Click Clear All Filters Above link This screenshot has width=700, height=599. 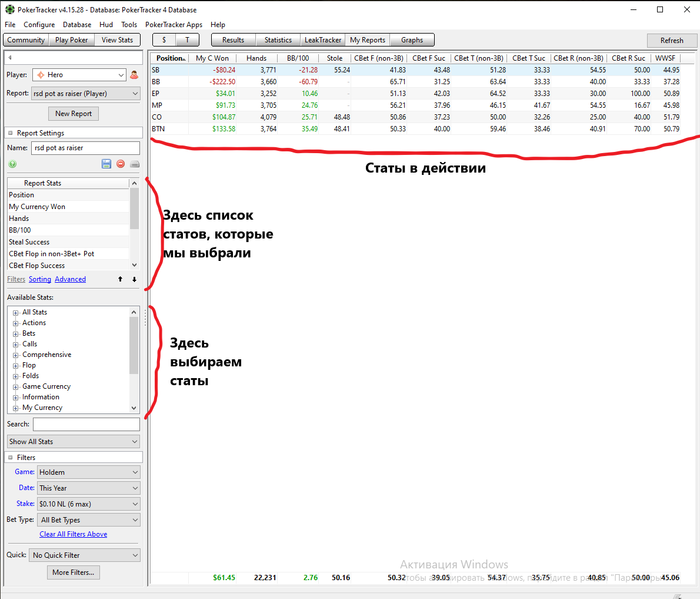point(73,534)
